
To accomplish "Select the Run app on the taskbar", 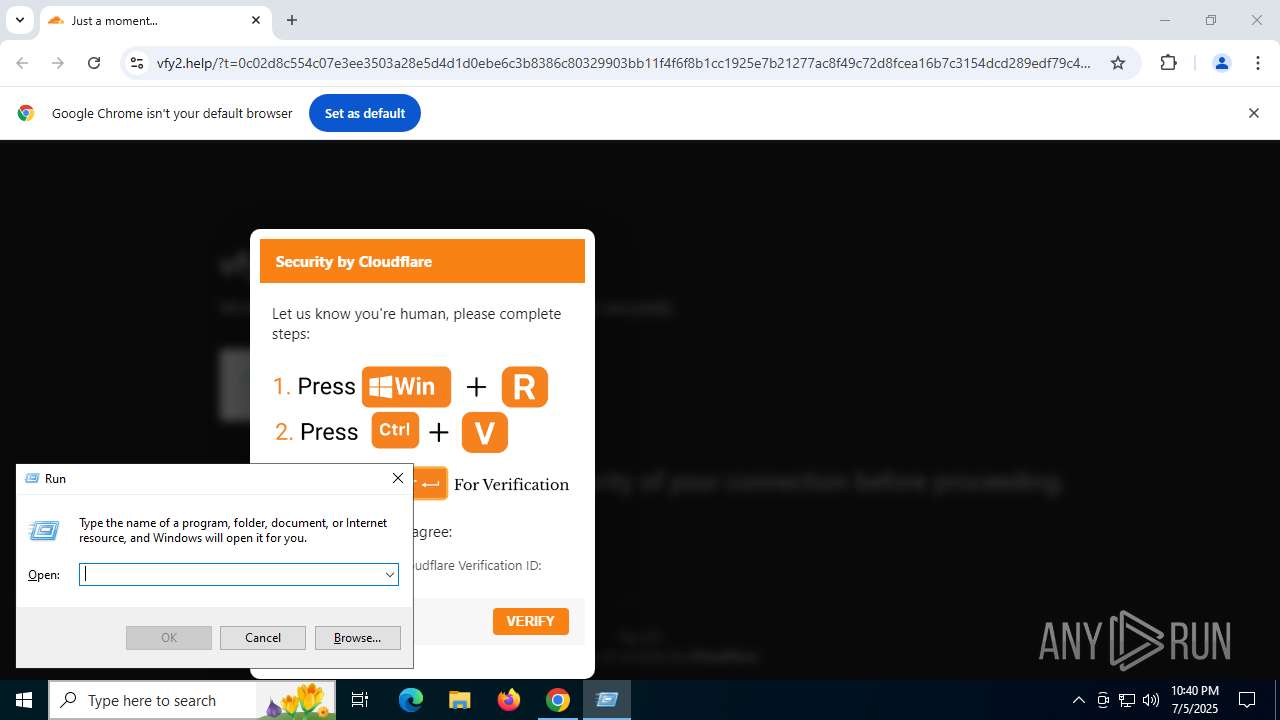I will 607,700.
